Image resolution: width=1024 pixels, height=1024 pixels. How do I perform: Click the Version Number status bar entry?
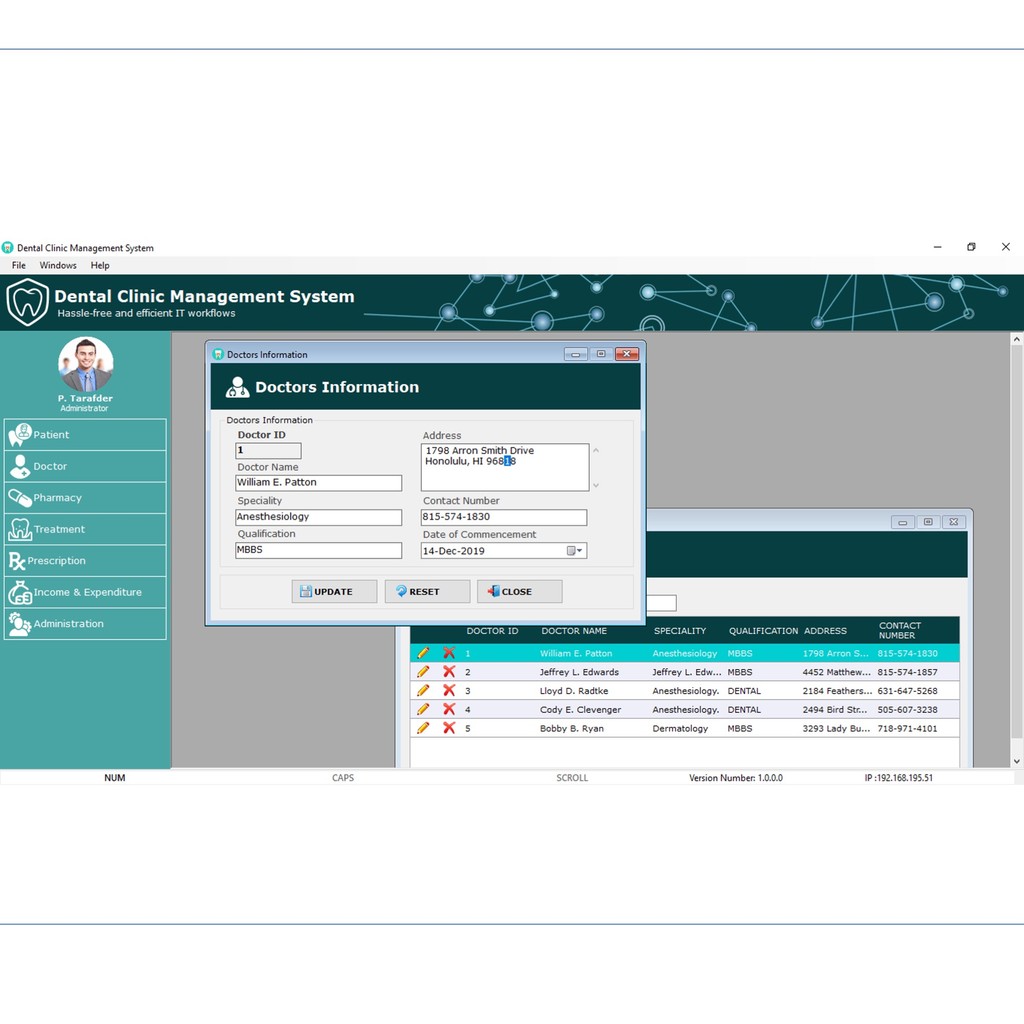pos(736,778)
